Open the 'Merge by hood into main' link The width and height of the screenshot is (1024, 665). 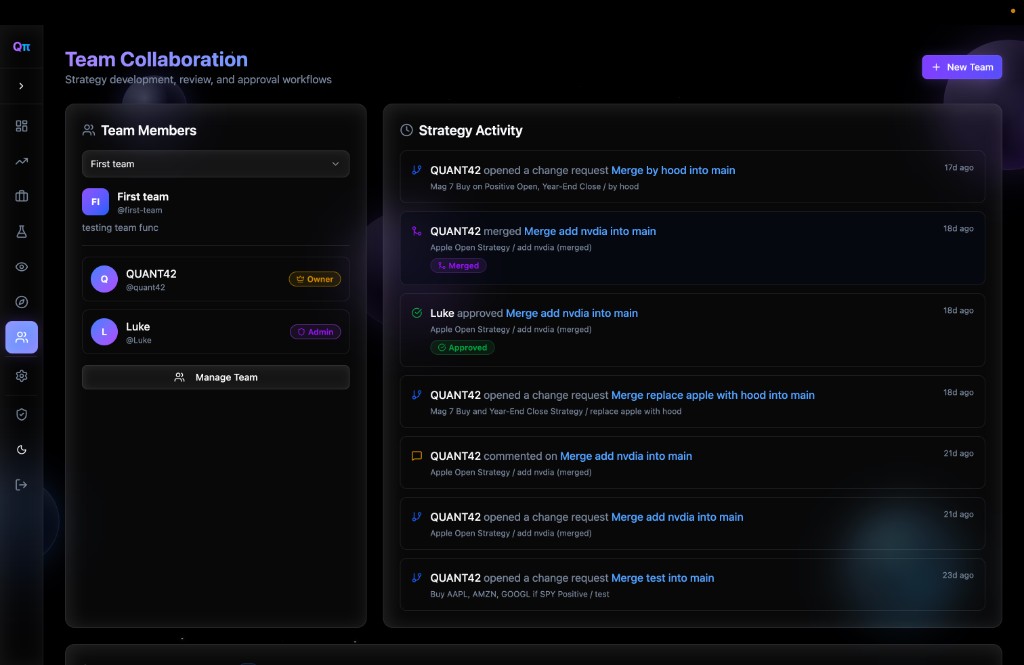coord(672,171)
